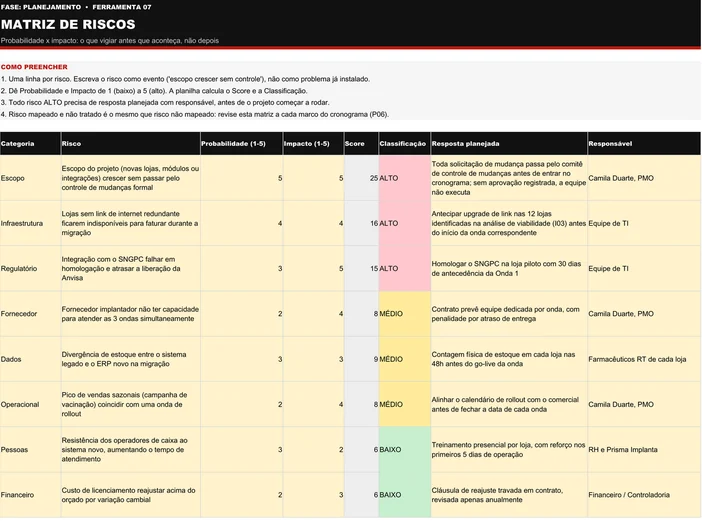Click the 'Responsável' column header
702x521 pixels.
point(644,144)
